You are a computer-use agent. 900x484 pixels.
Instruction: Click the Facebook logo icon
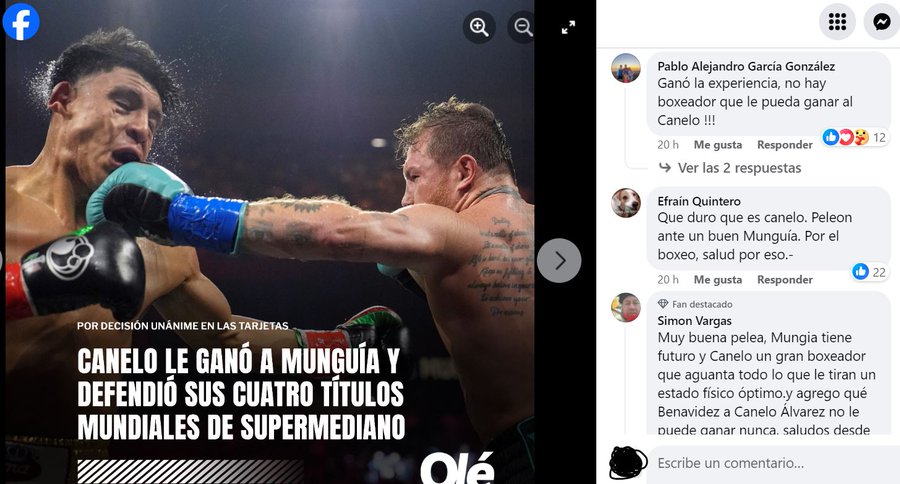coord(21,22)
